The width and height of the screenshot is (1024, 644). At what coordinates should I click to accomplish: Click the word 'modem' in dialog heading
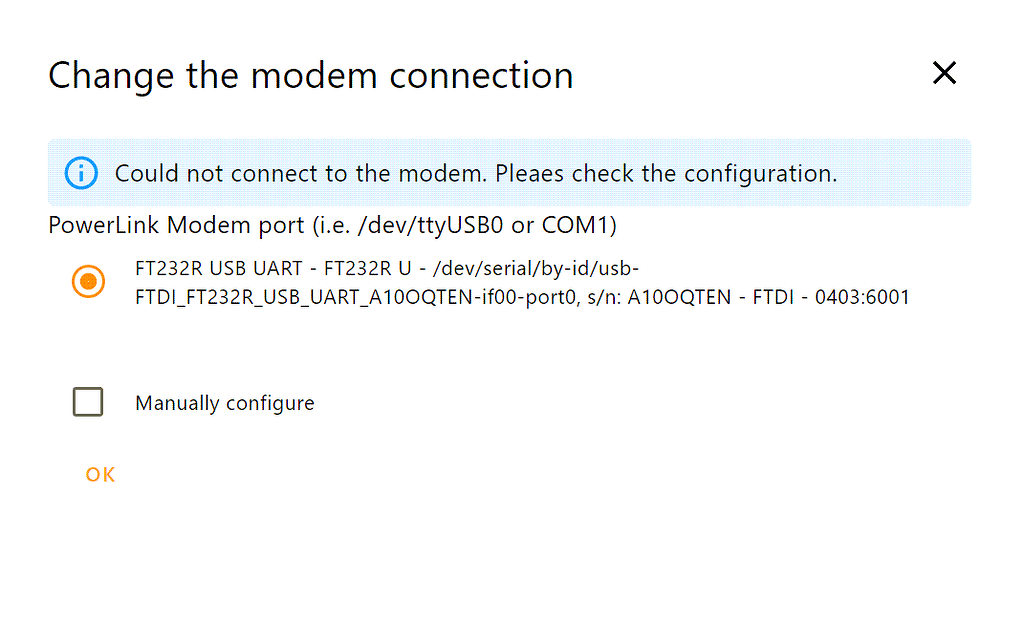pyautogui.click(x=314, y=76)
